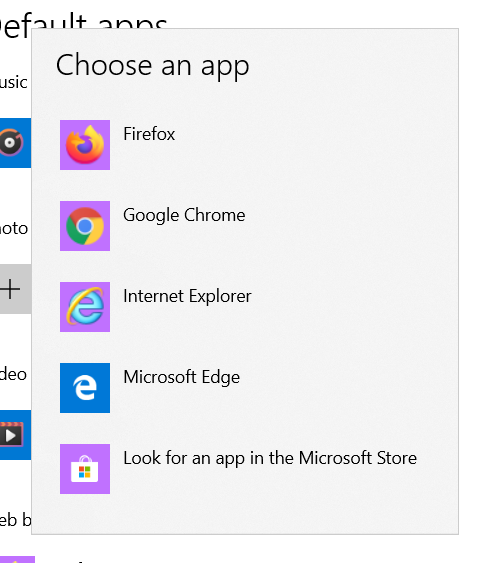The width and height of the screenshot is (495, 563).
Task: Open the Microsoft Store bag icon
Action: pyautogui.click(x=85, y=469)
